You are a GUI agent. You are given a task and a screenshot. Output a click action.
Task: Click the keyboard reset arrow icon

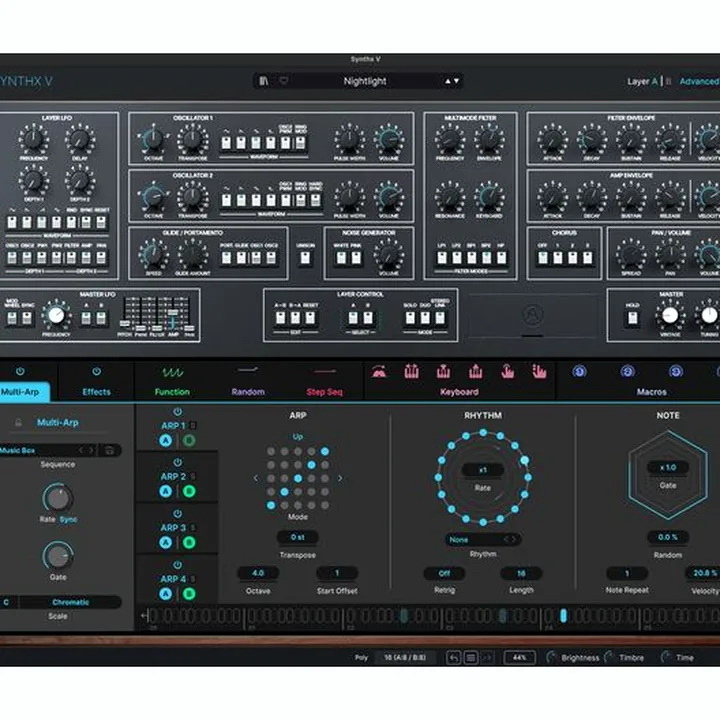click(x=145, y=616)
